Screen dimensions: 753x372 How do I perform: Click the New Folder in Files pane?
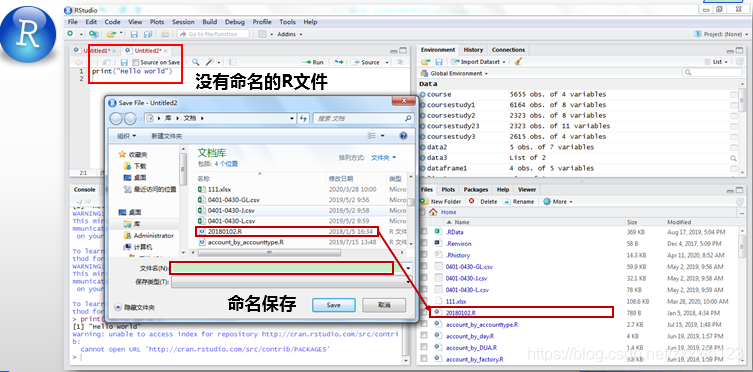(x=441, y=202)
